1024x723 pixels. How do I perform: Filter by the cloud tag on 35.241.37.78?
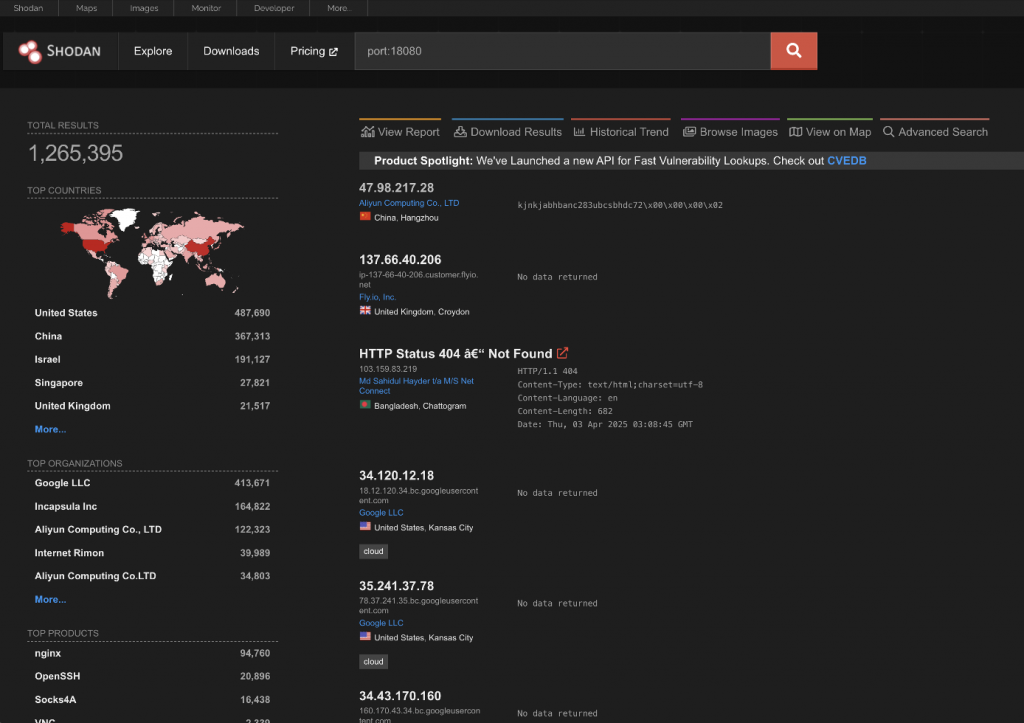click(x=373, y=661)
